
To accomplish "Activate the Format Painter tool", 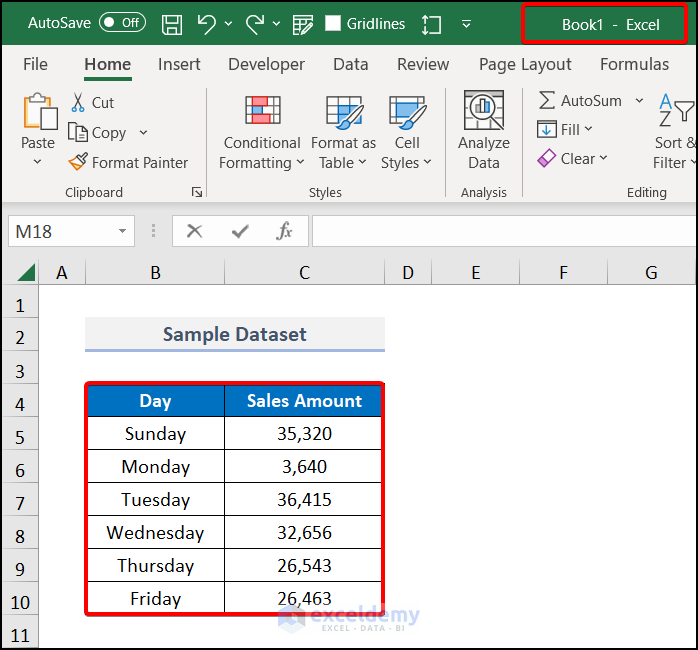I will click(x=127, y=162).
